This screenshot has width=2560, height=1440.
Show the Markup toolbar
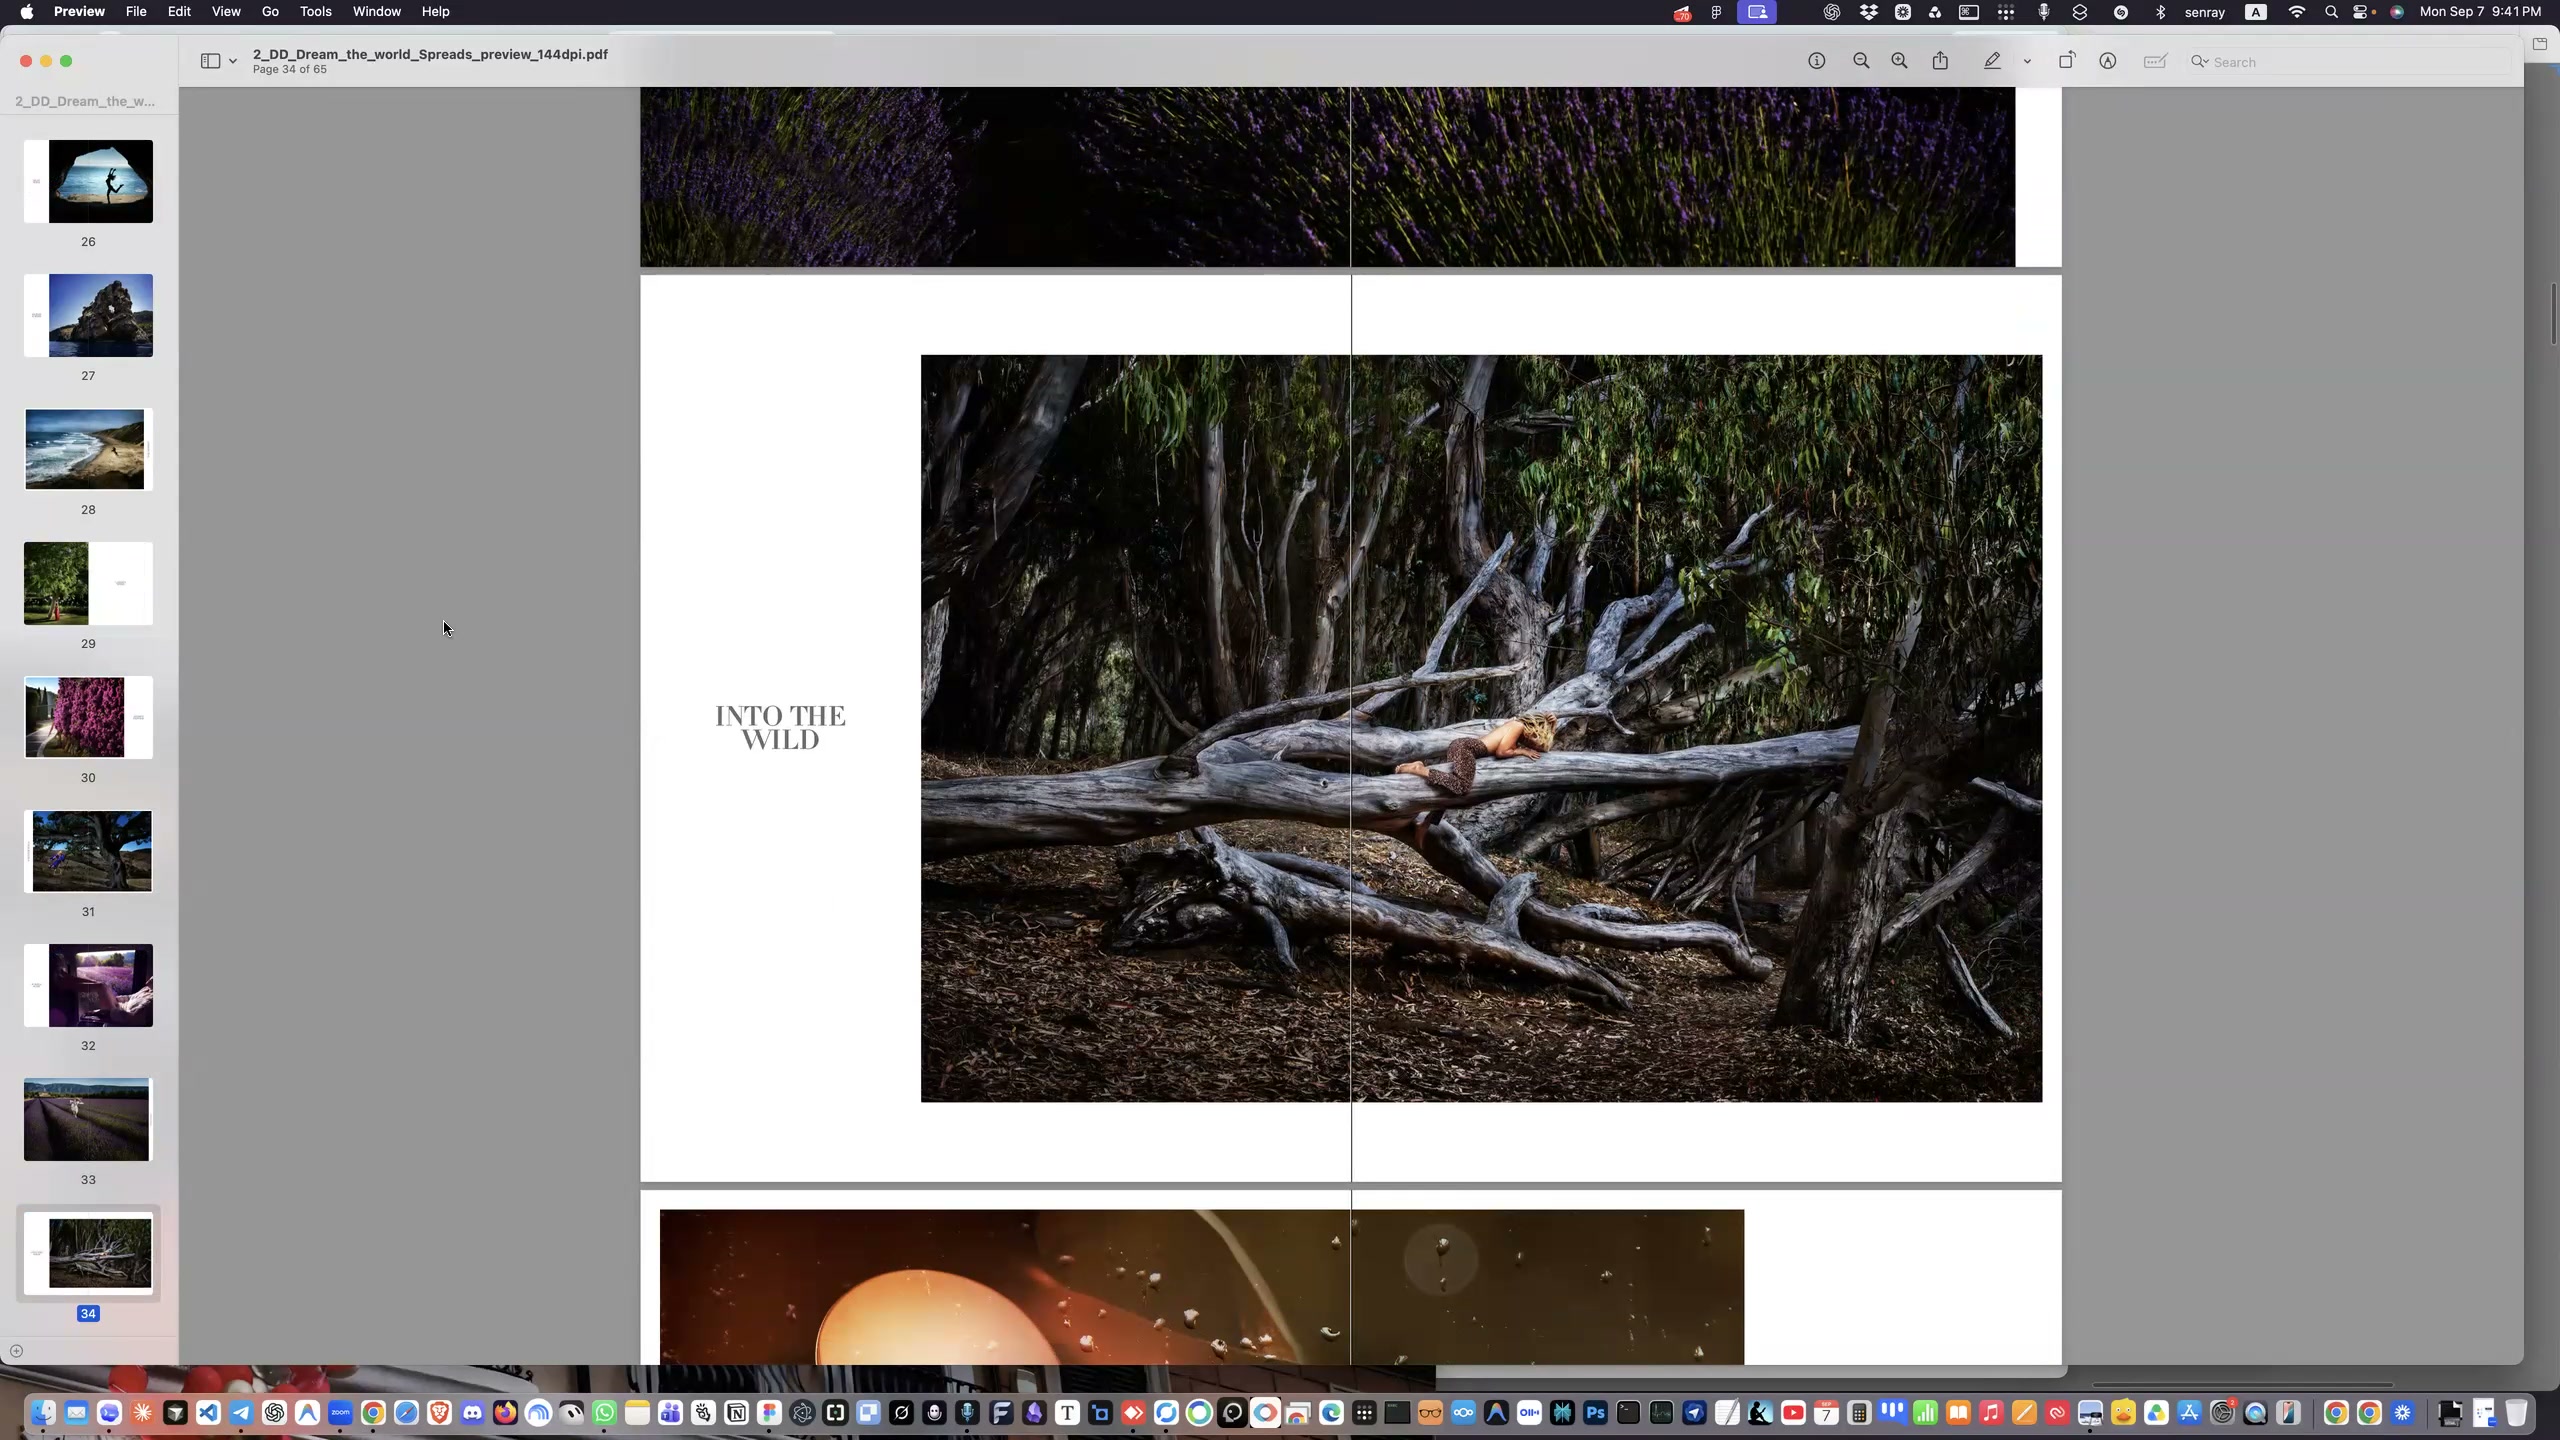(2108, 61)
